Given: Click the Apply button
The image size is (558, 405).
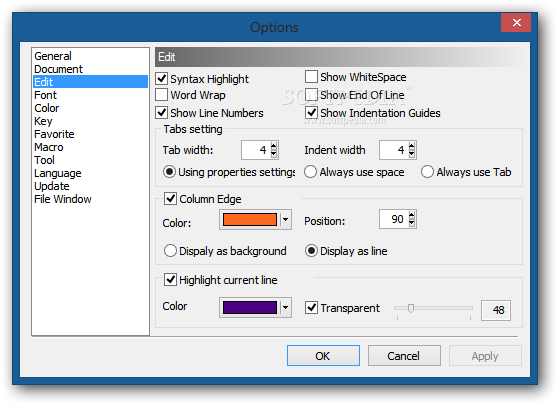Looking at the screenshot, I should click(x=485, y=355).
